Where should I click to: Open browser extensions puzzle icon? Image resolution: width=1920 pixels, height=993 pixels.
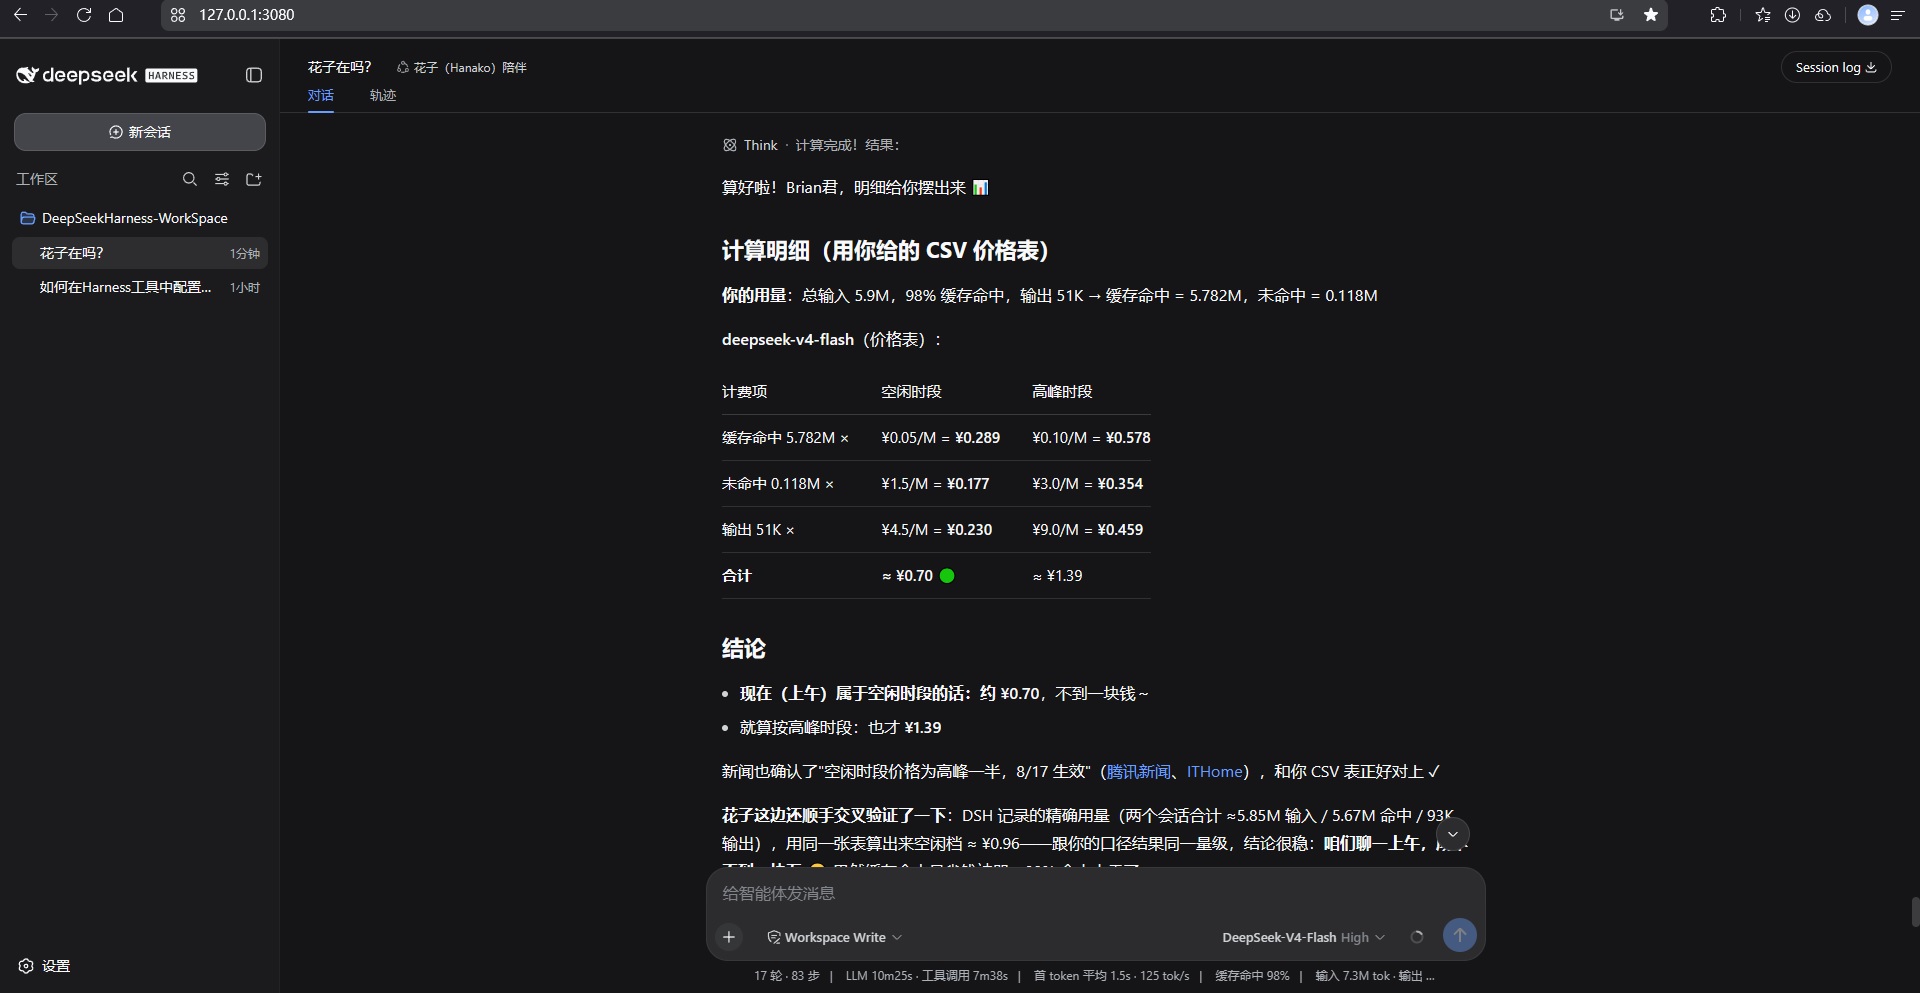pos(1718,15)
